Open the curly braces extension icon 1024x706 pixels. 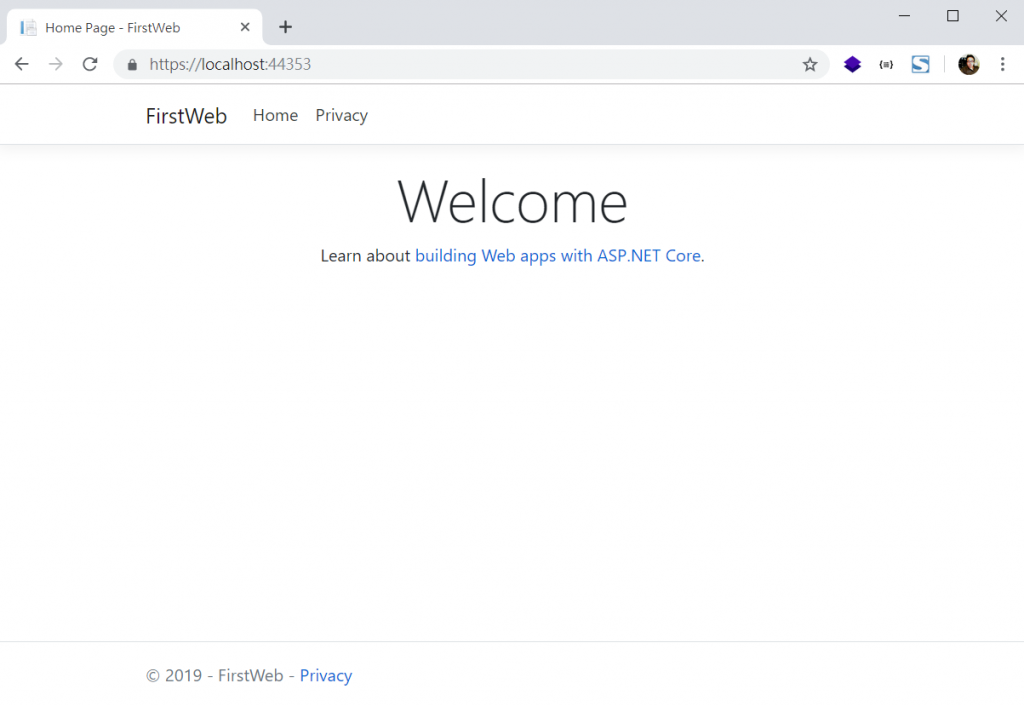coord(886,64)
